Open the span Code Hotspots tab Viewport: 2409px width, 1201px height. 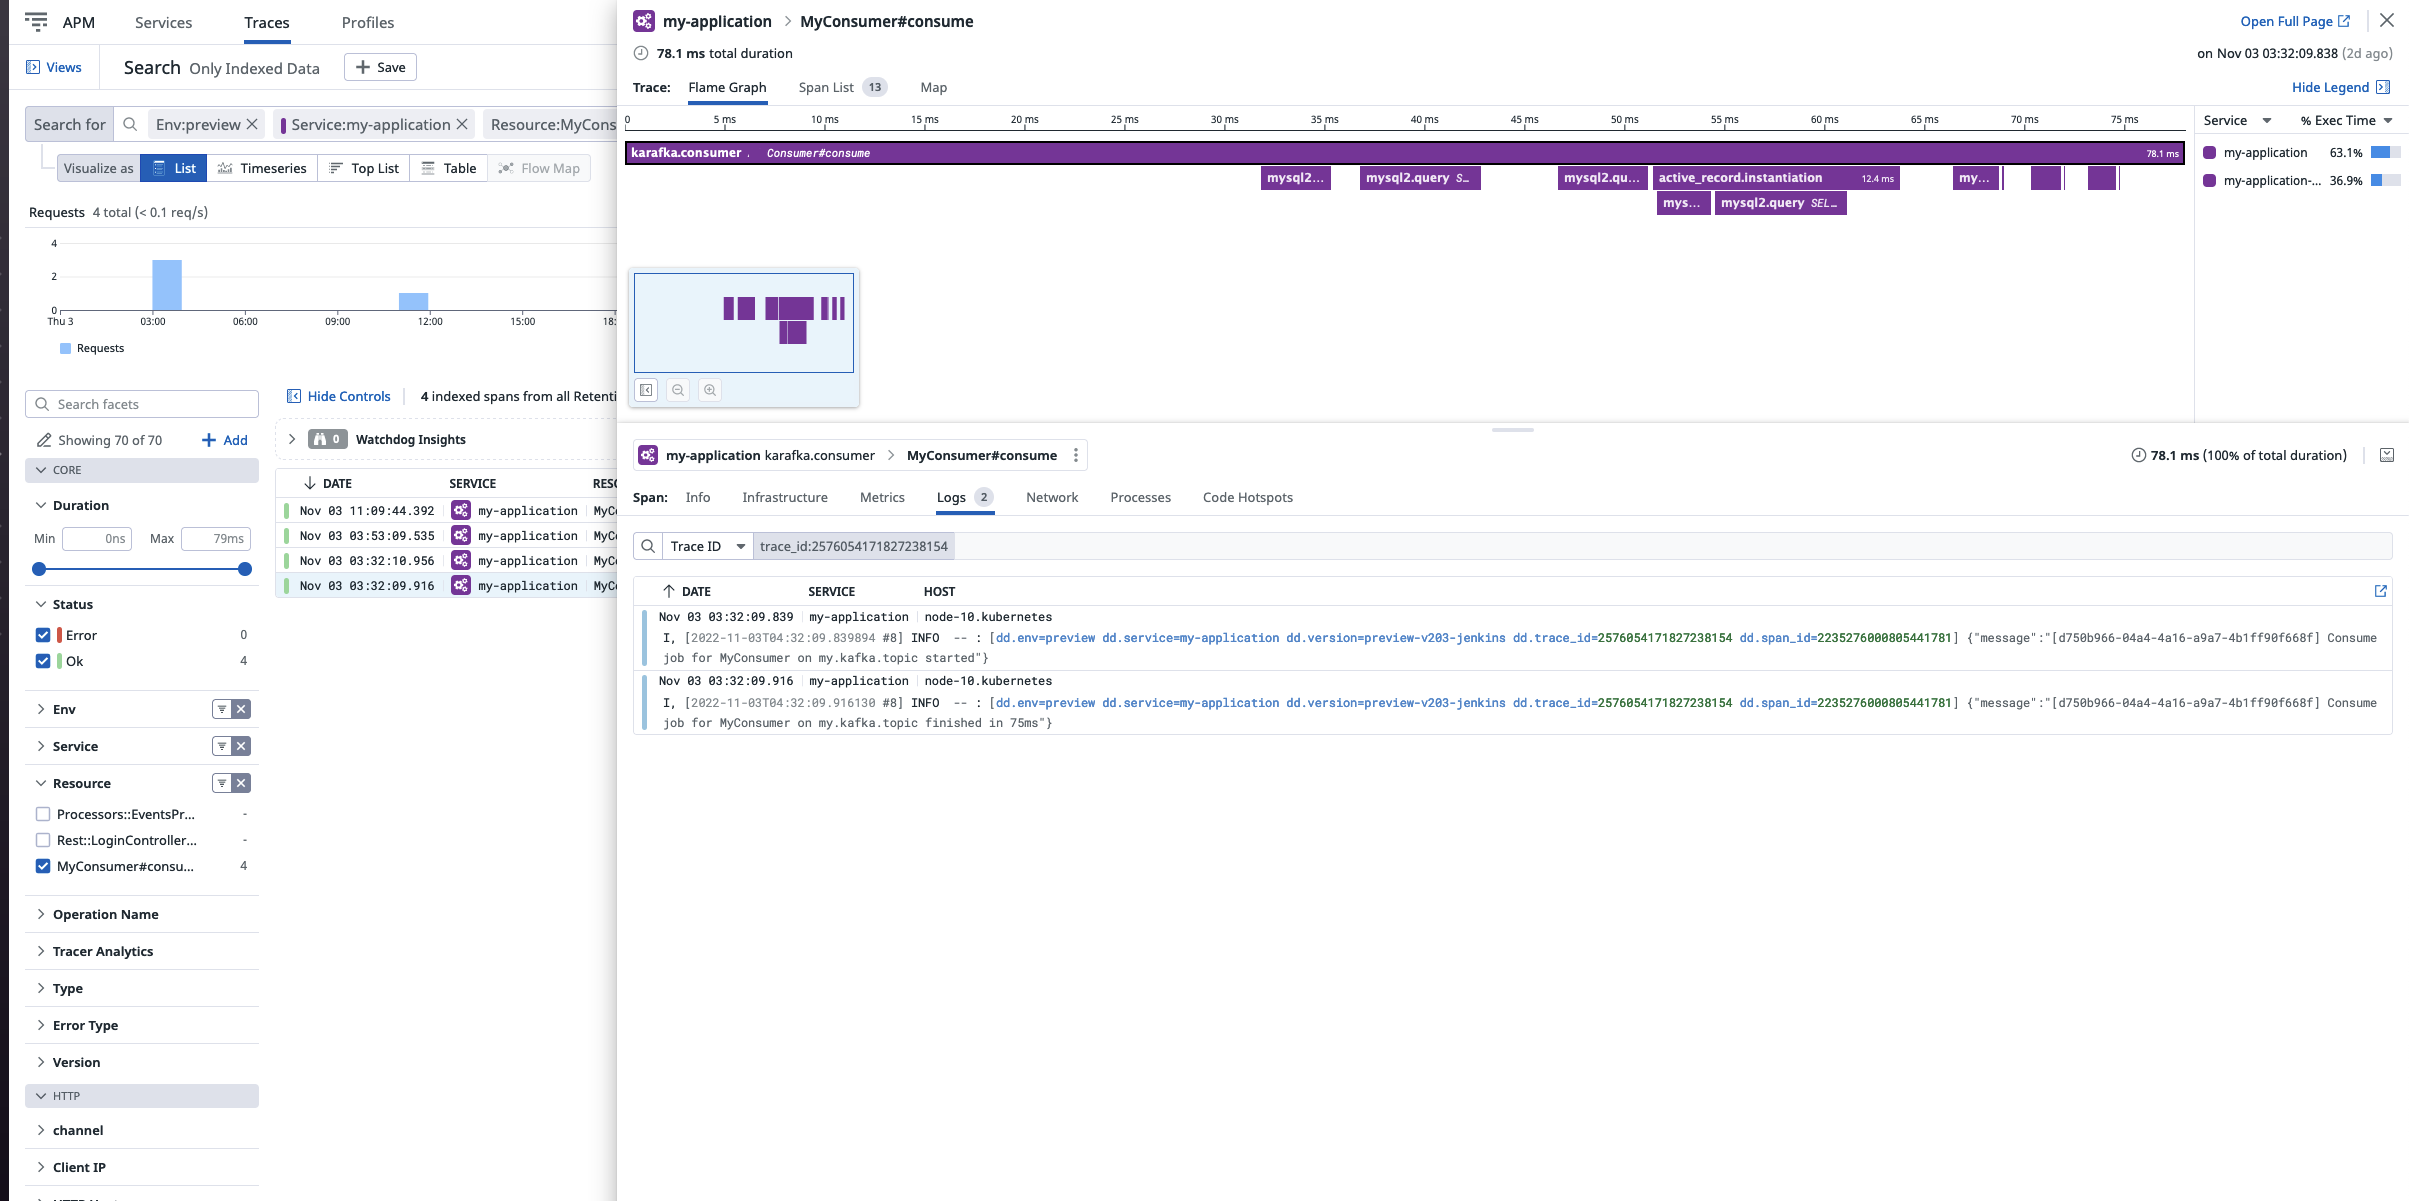[1248, 497]
